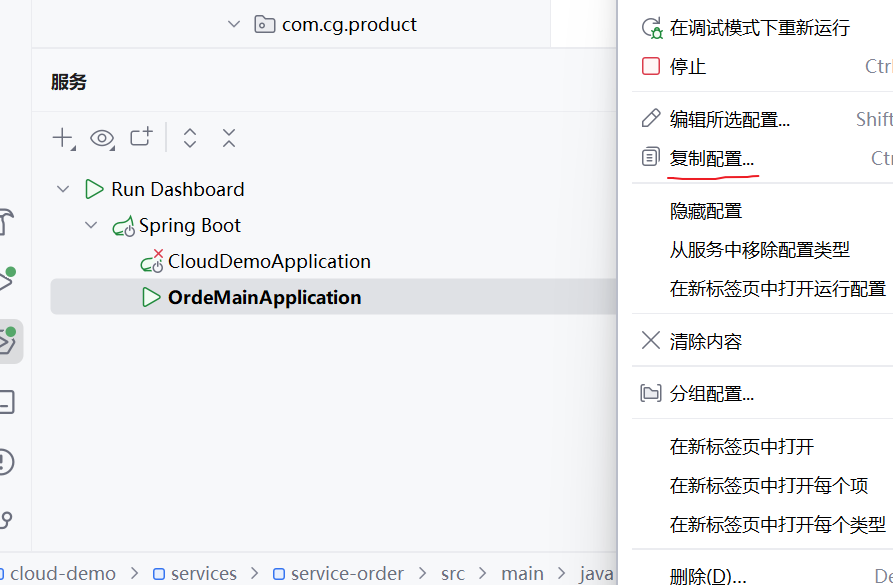Select 在新标签页中打开运行配置
Viewport: 893px width, 585px height.
pos(778,289)
